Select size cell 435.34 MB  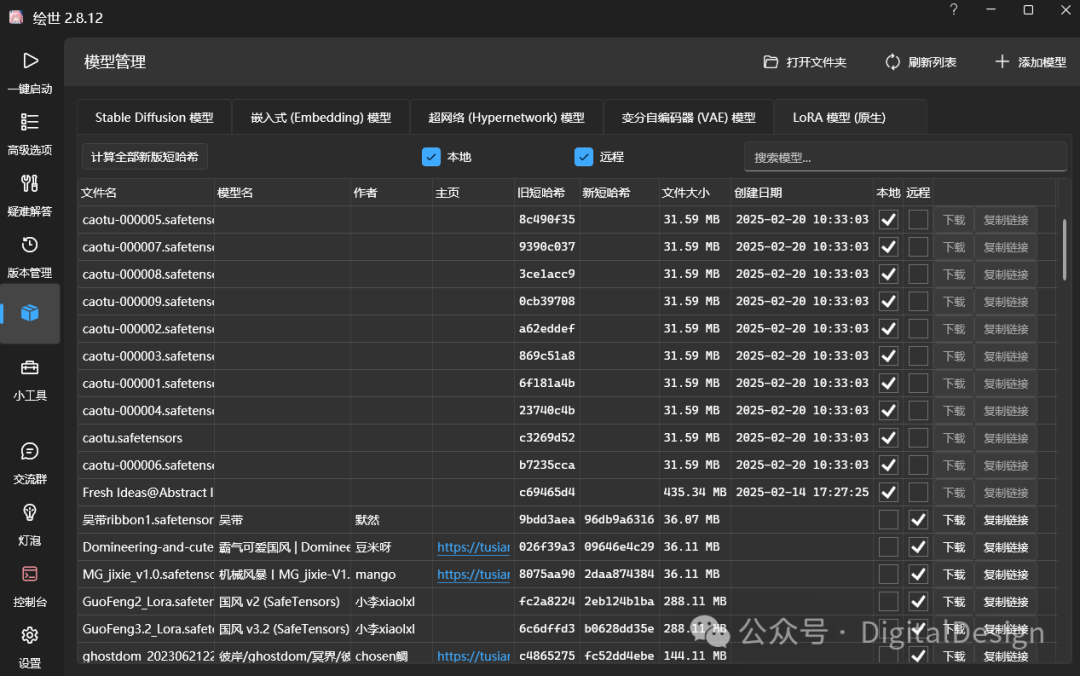(x=694, y=493)
